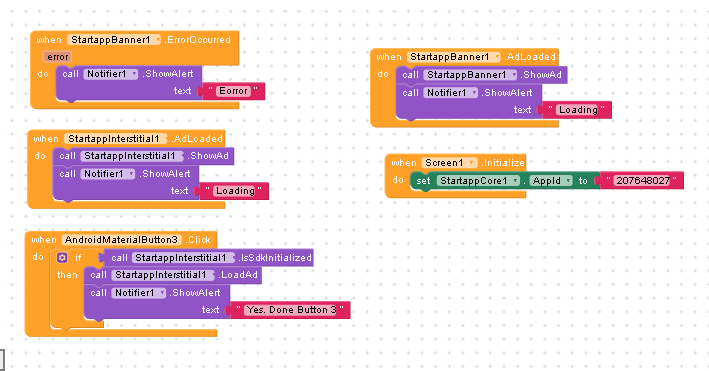The image size is (709, 371).
Task: Click "Loading" text in StartappBanner1 AdLoaded block
Action: (578, 110)
